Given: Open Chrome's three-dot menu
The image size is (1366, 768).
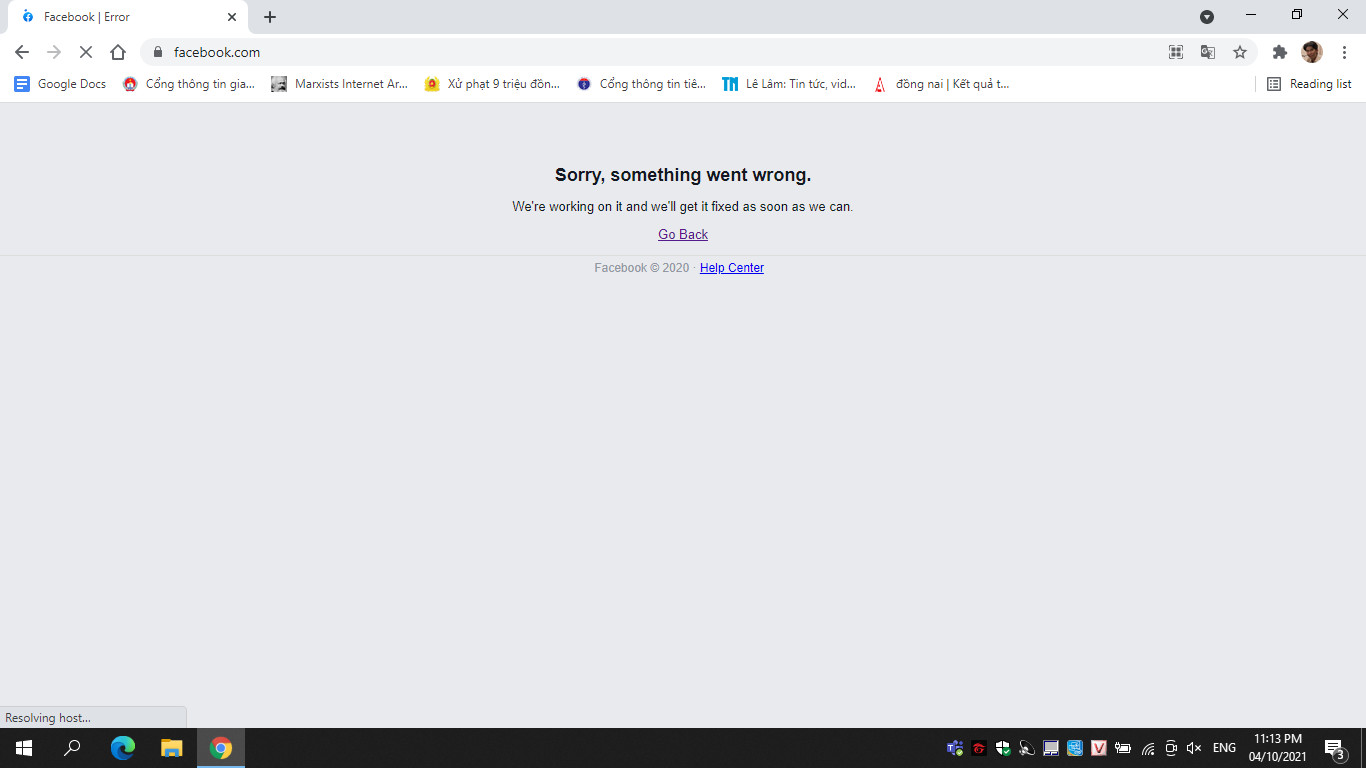Looking at the screenshot, I should click(x=1344, y=52).
